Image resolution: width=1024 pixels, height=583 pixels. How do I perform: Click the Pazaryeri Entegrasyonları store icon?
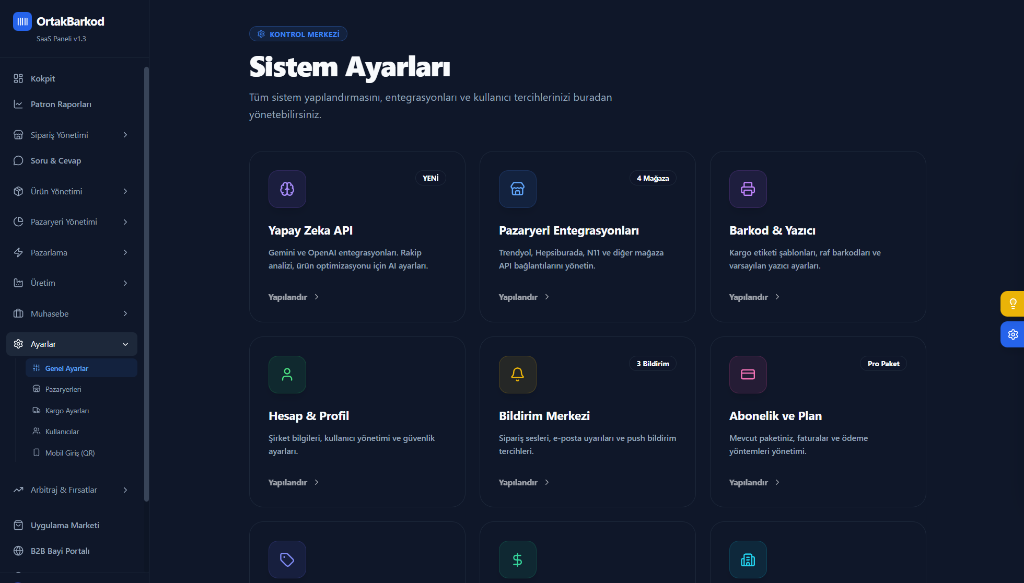pyautogui.click(x=517, y=188)
